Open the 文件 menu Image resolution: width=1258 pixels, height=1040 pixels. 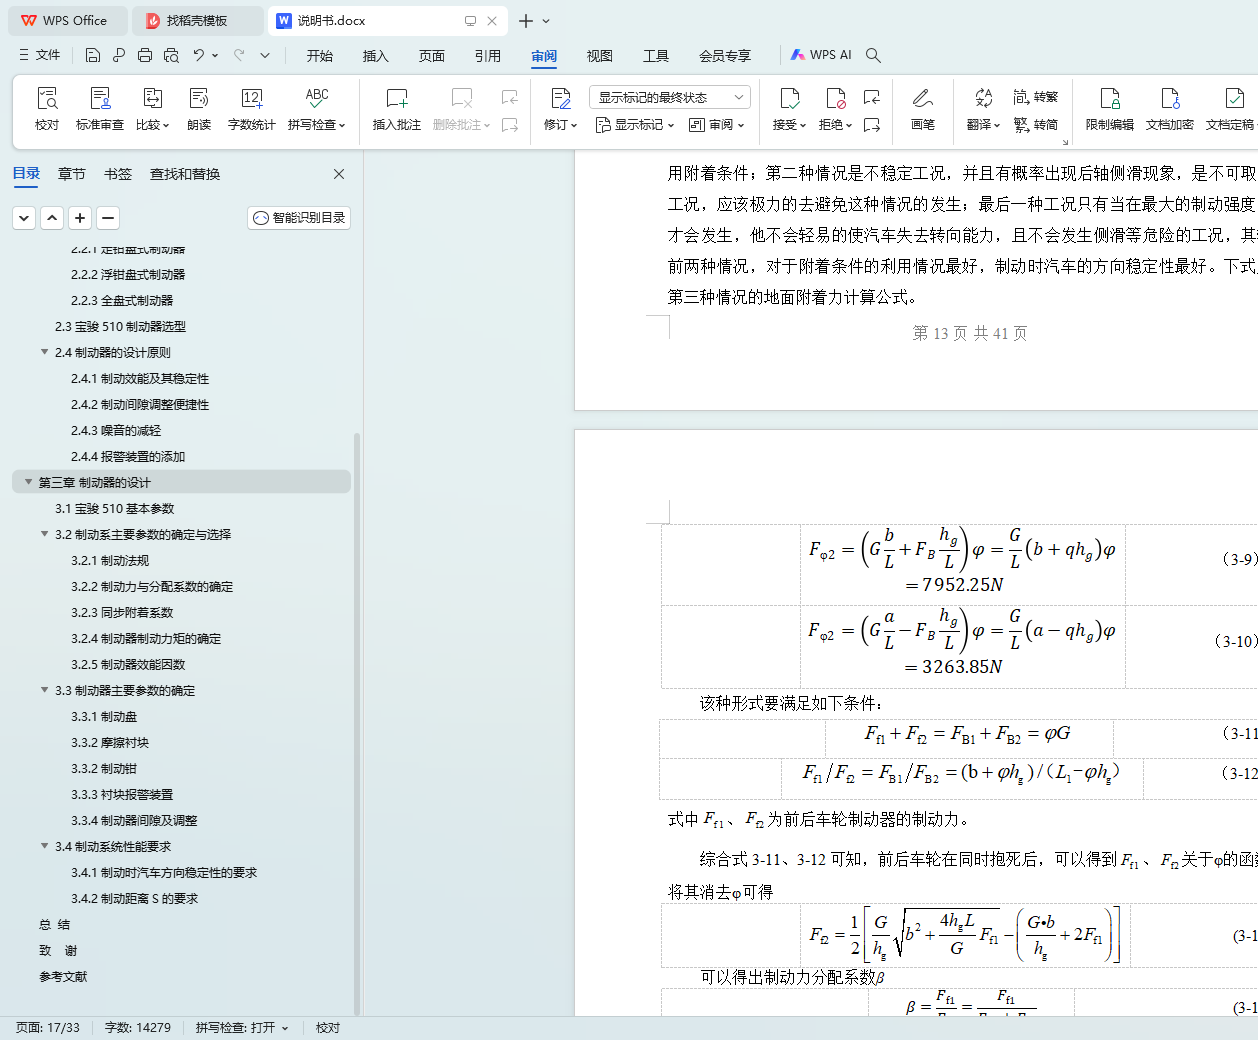(x=40, y=55)
